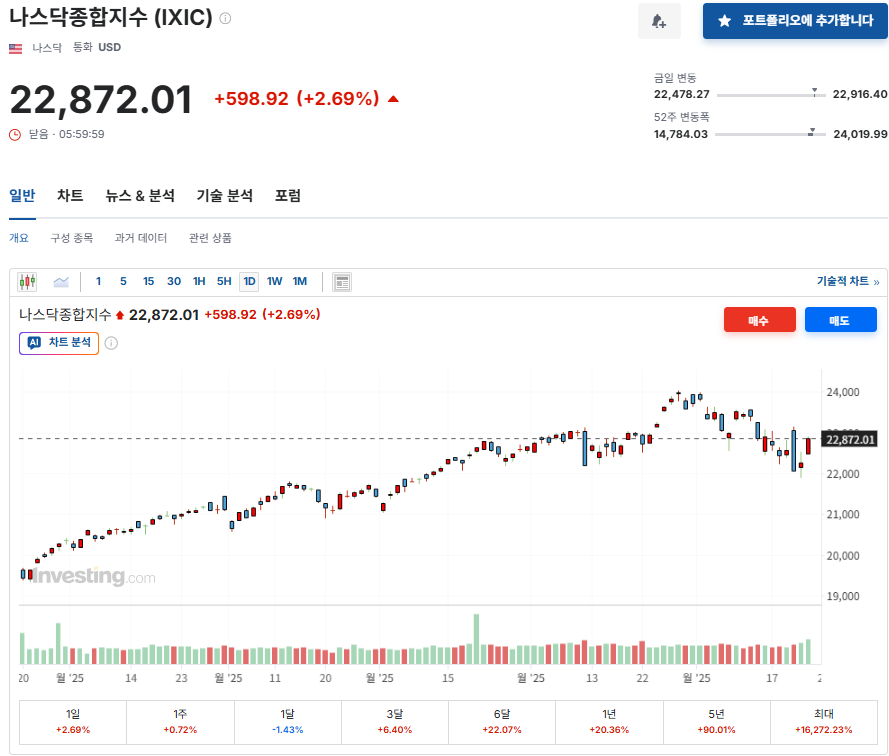889x756 pixels.
Task: Click the red 매수 button
Action: point(759,320)
